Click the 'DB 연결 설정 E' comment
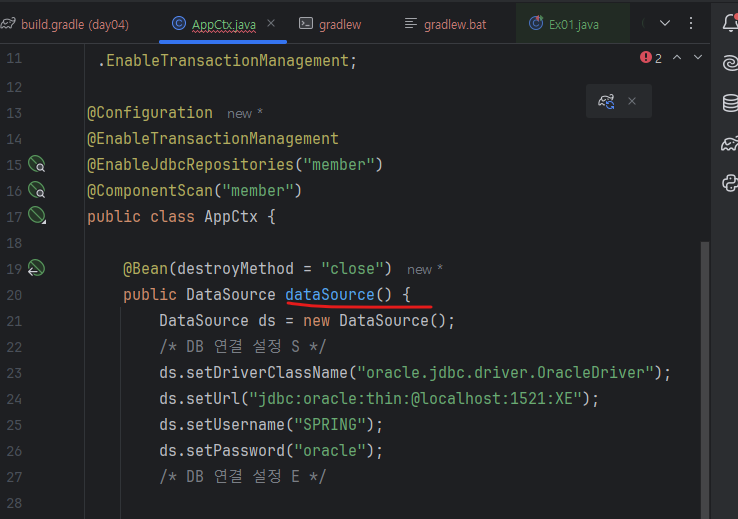Image resolution: width=738 pixels, height=519 pixels. (x=242, y=477)
